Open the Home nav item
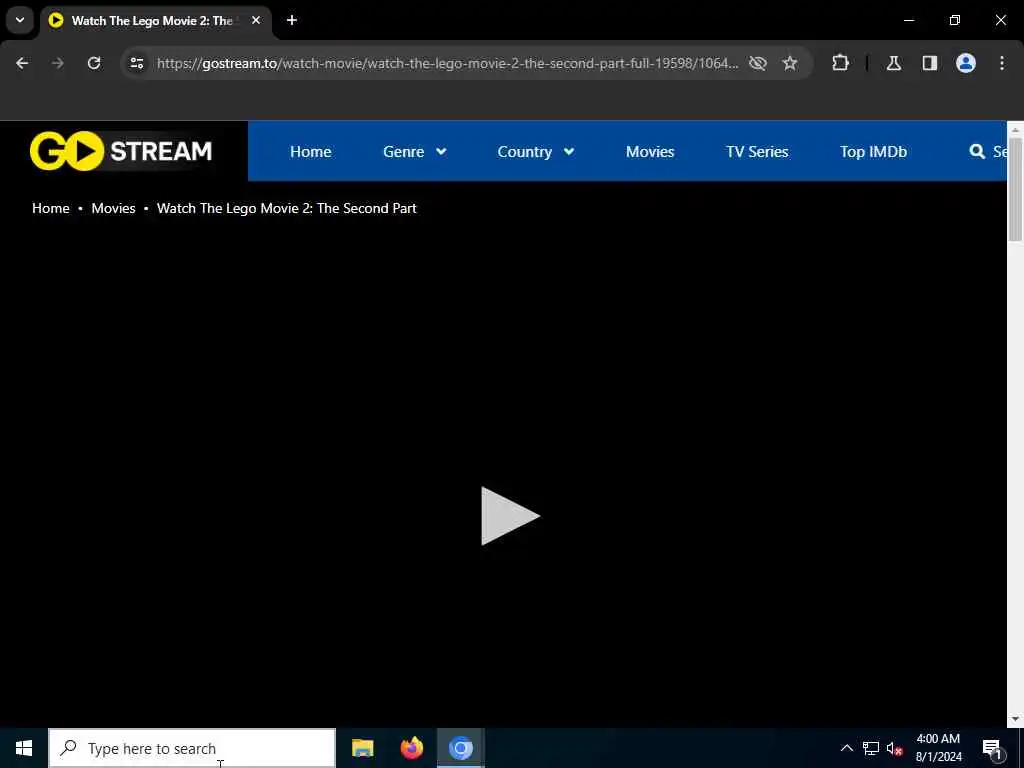This screenshot has height=768, width=1024. click(310, 152)
